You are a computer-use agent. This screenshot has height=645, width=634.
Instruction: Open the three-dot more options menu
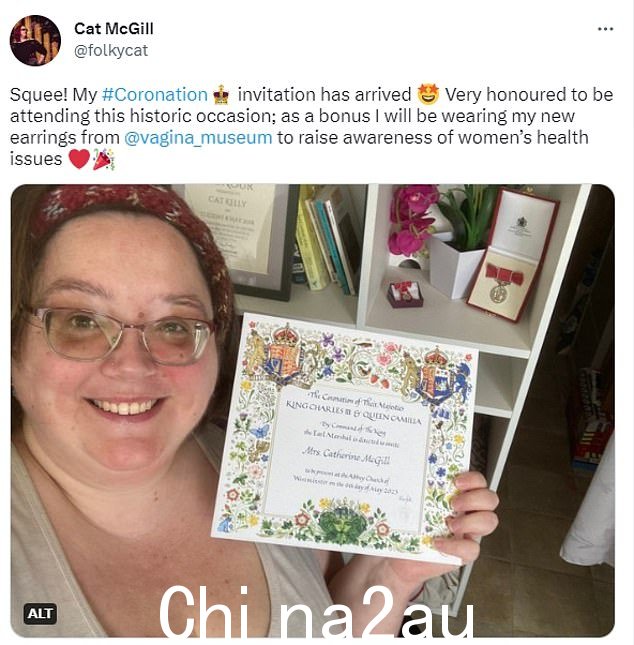tap(605, 29)
